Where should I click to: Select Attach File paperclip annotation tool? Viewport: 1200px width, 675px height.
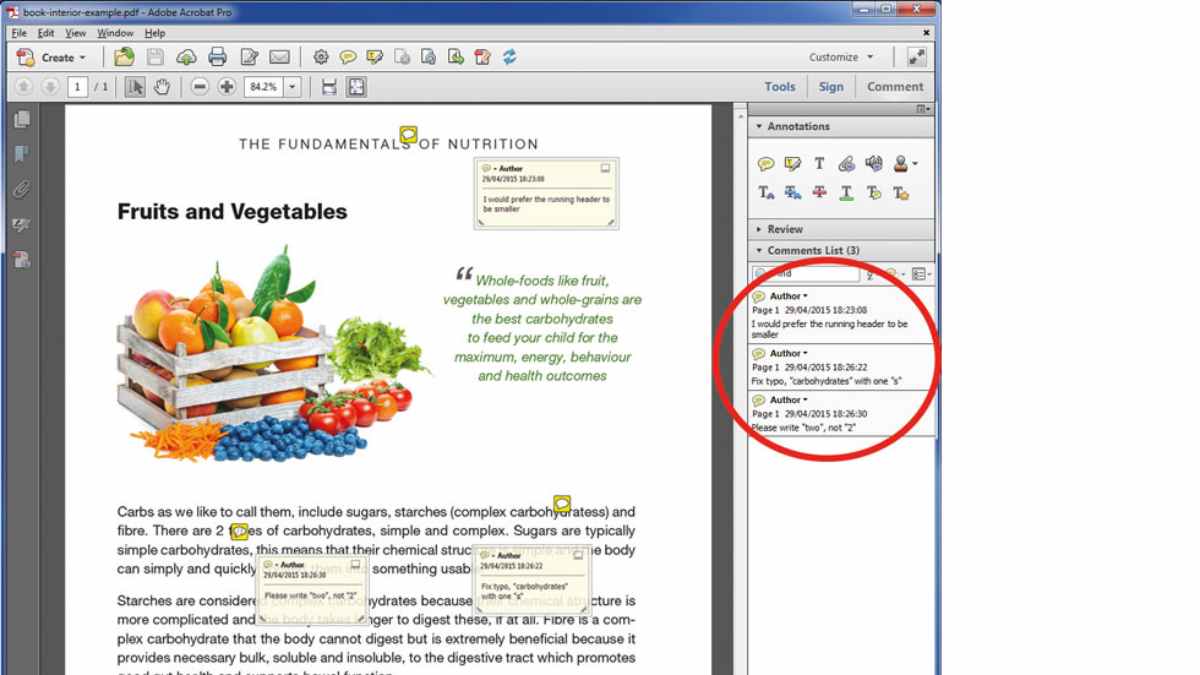click(x=847, y=164)
